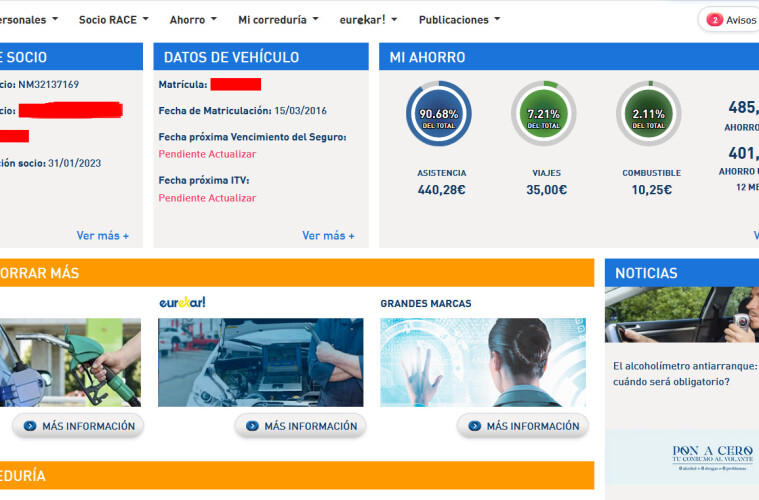This screenshot has height=500, width=759.
Task: Open the Publicaciones dropdown
Action: click(459, 20)
